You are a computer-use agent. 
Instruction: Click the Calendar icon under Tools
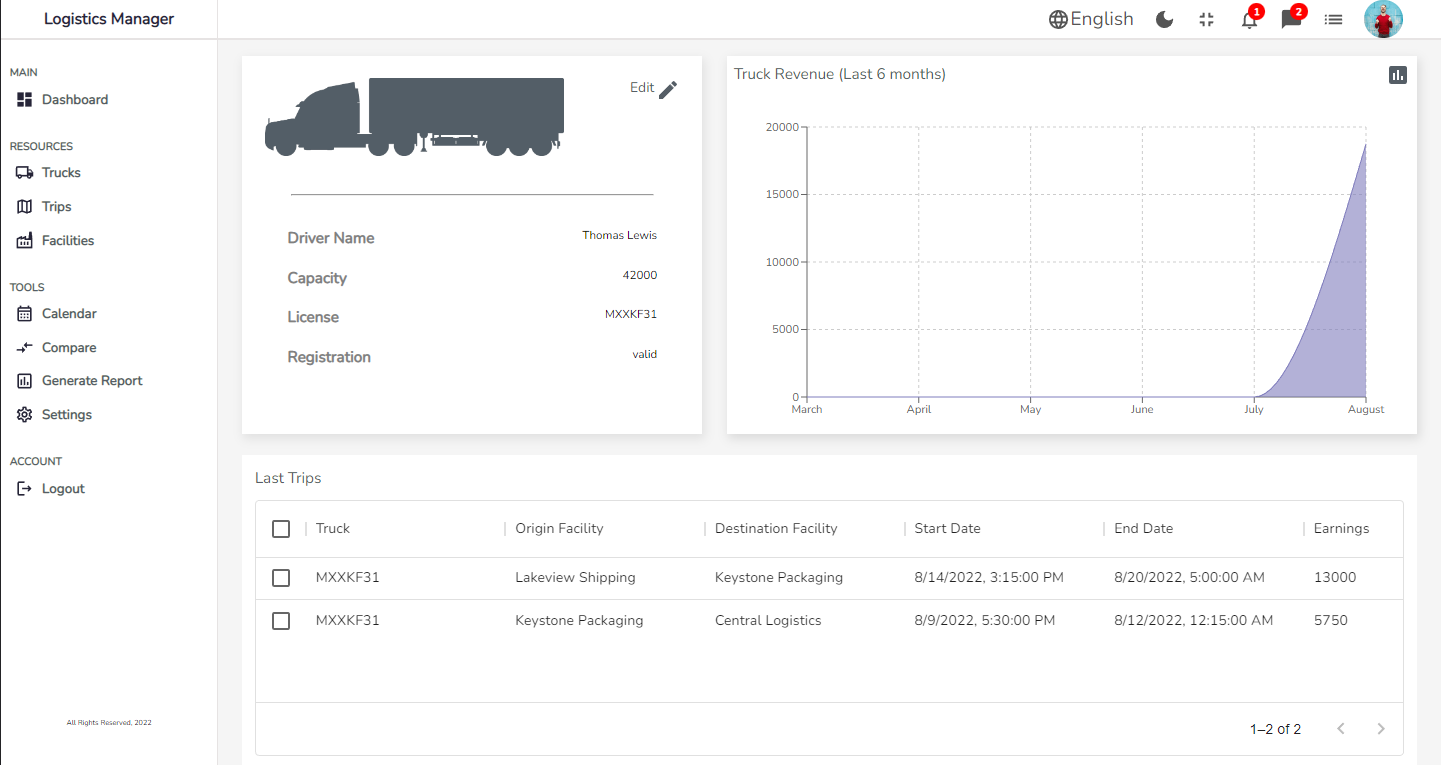click(24, 313)
